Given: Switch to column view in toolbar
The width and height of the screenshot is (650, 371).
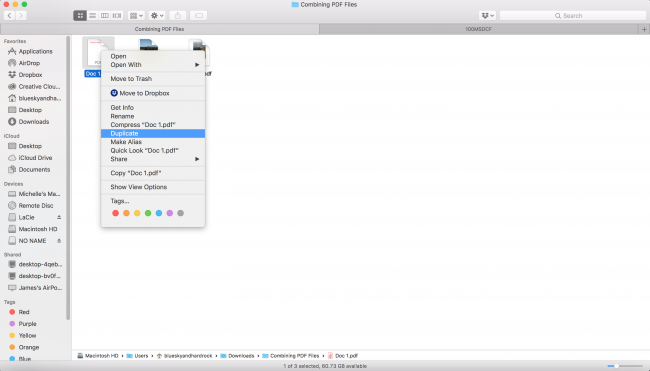Looking at the screenshot, I should tap(104, 16).
